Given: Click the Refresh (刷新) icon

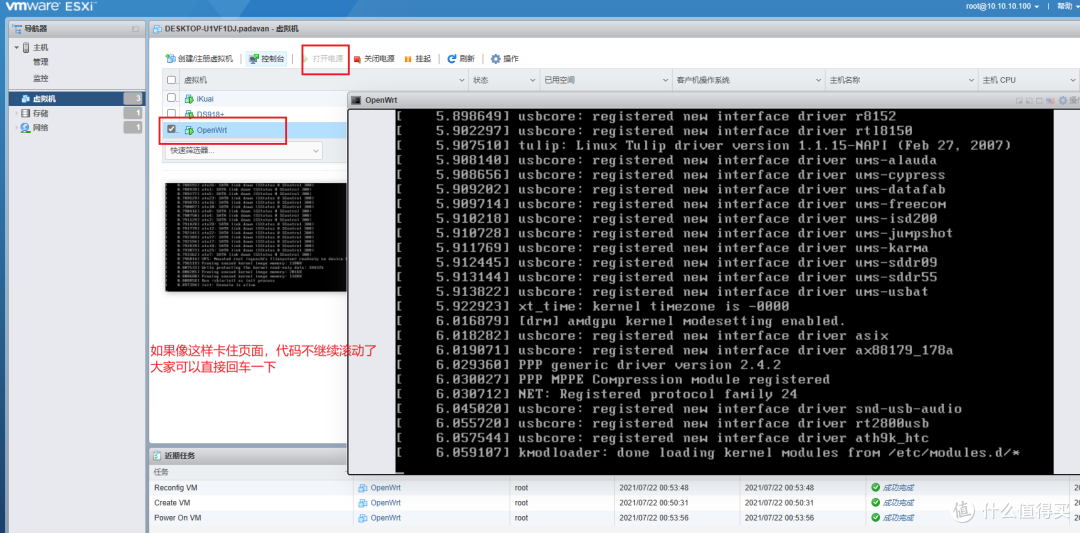Looking at the screenshot, I should [452, 59].
